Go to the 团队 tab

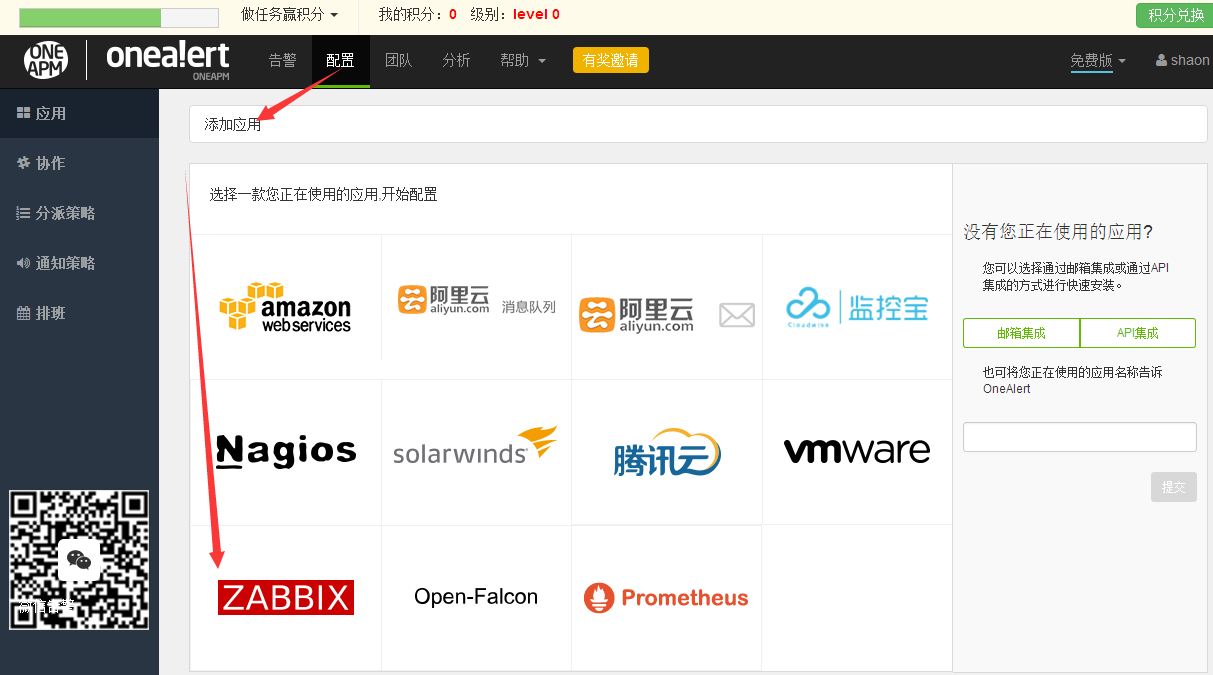398,60
